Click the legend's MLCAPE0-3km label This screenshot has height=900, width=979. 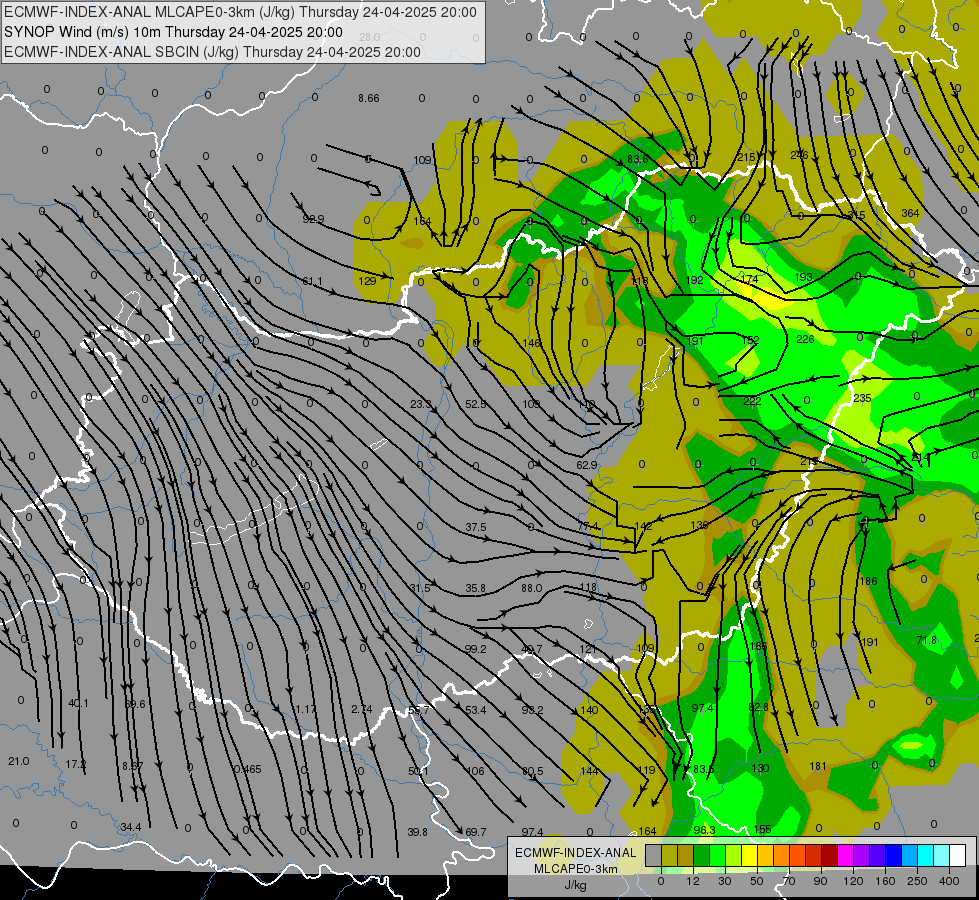(x=576, y=869)
